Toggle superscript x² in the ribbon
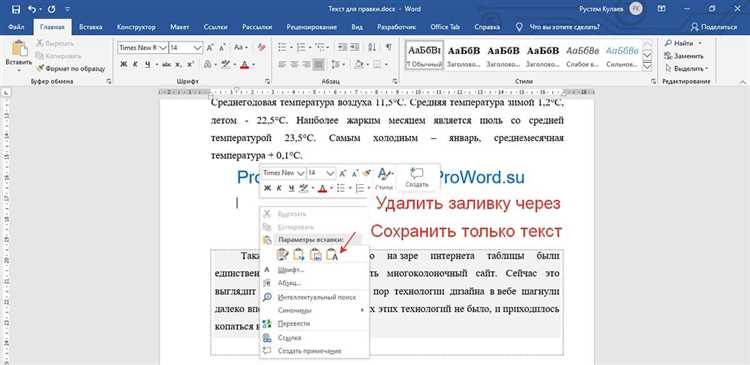 coord(190,64)
